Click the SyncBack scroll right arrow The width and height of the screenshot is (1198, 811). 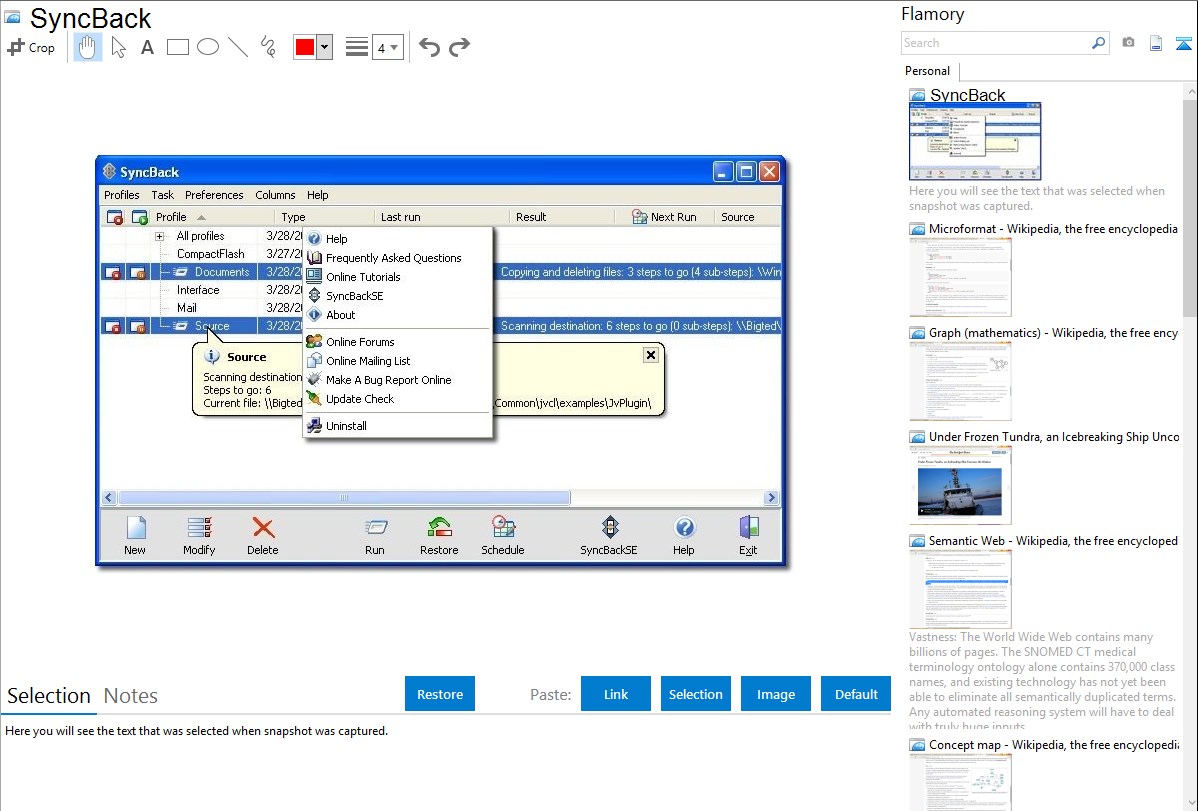[x=772, y=498]
